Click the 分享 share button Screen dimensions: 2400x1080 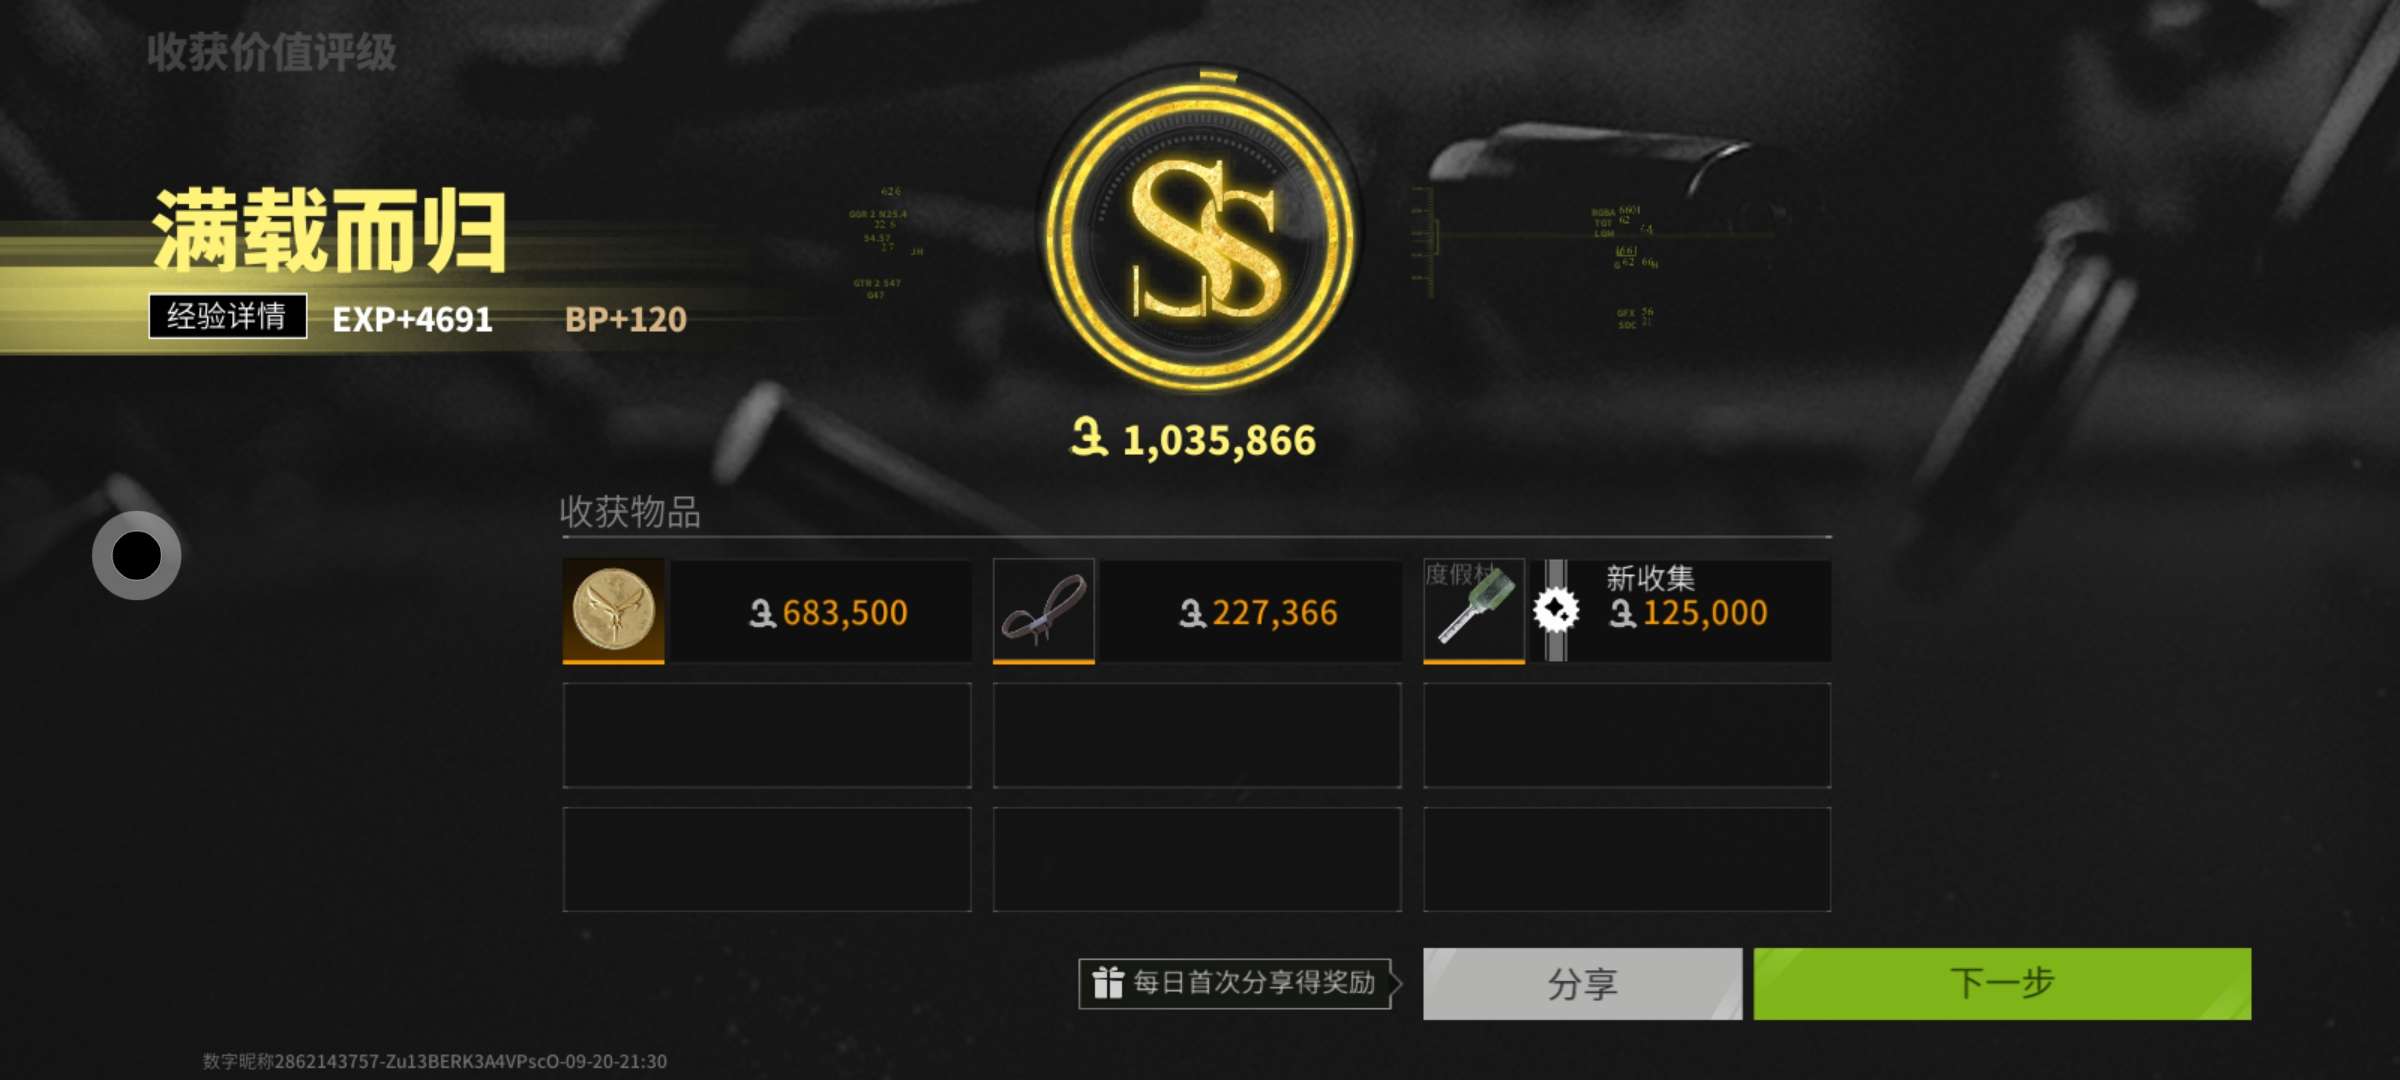pos(1582,984)
